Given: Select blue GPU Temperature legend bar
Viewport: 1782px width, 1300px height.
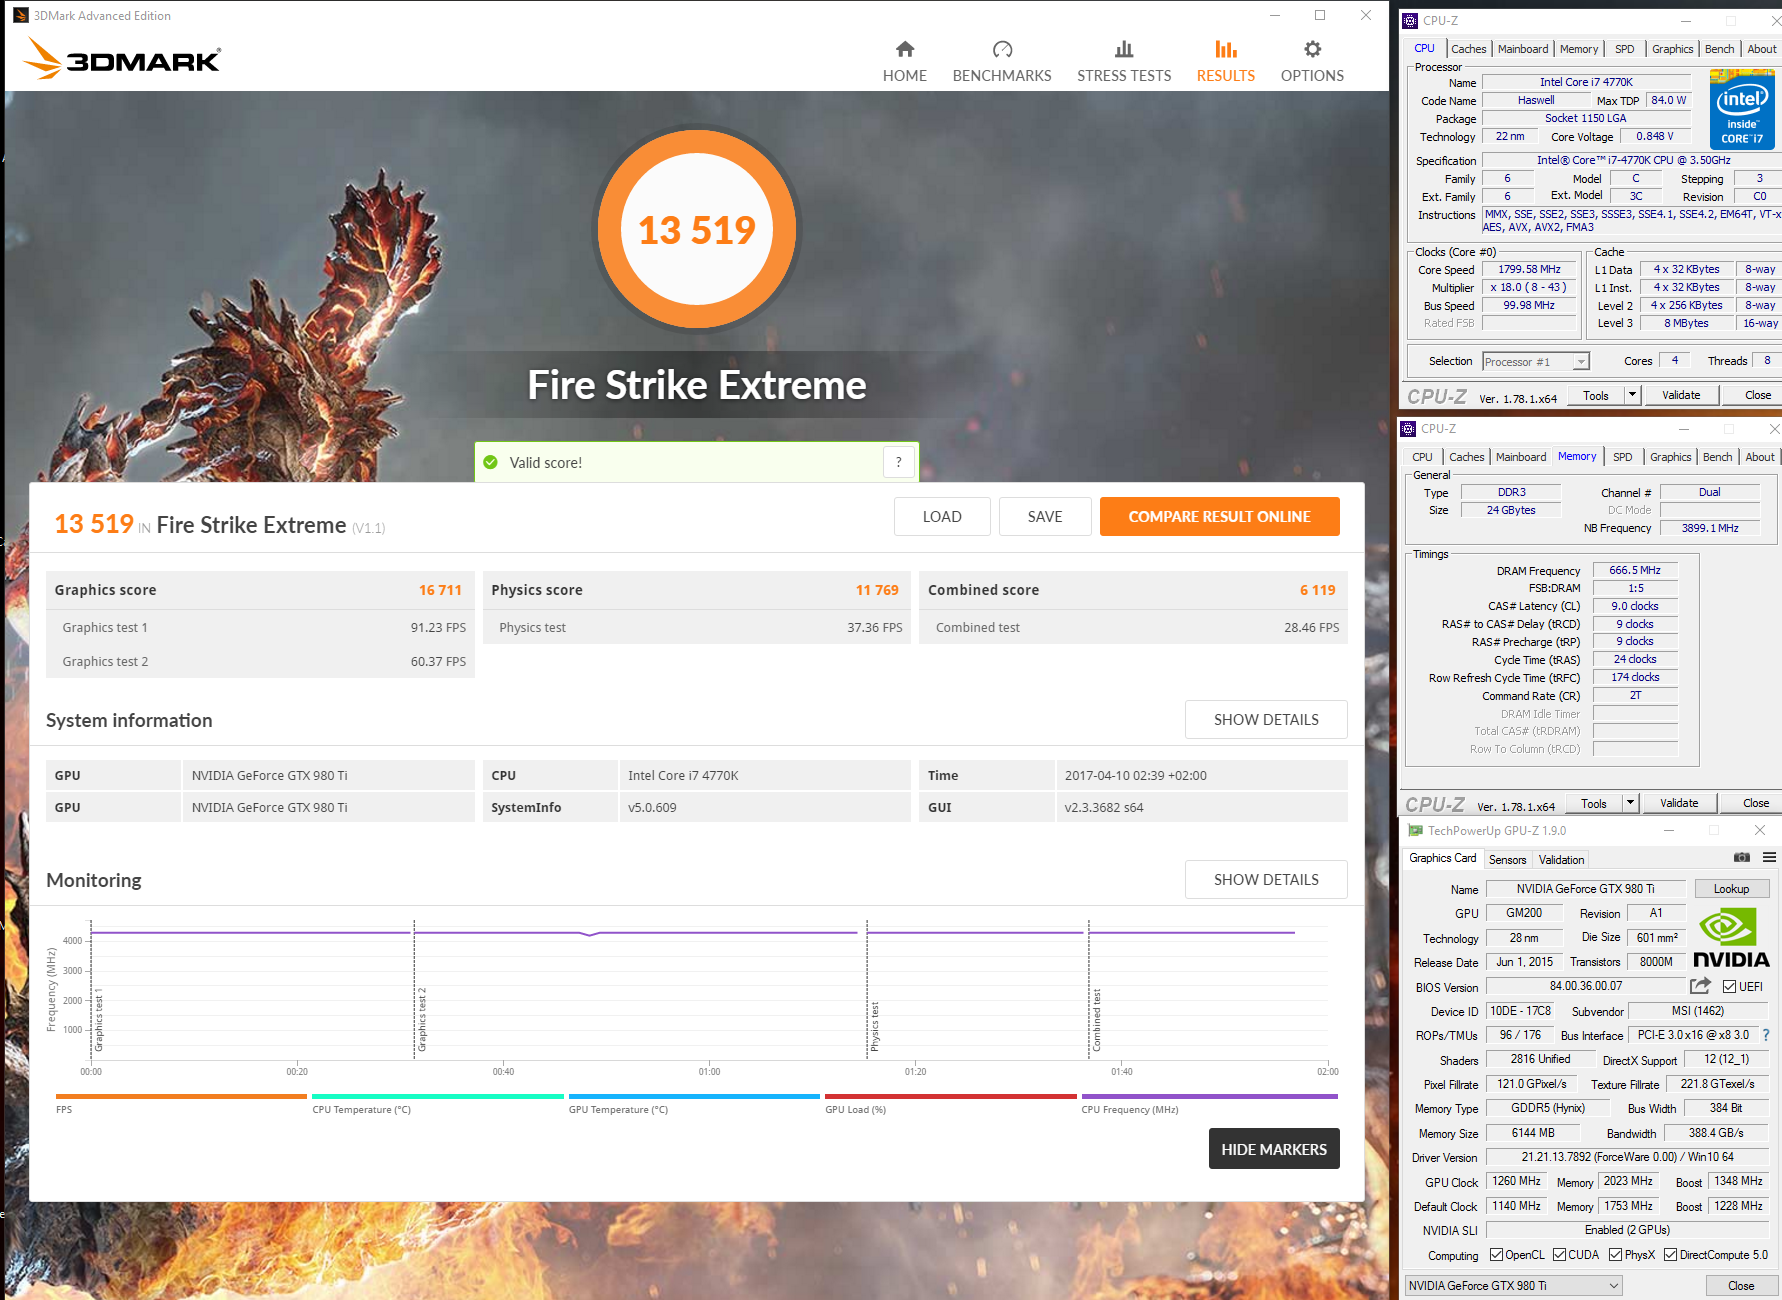Looking at the screenshot, I should [x=694, y=1097].
